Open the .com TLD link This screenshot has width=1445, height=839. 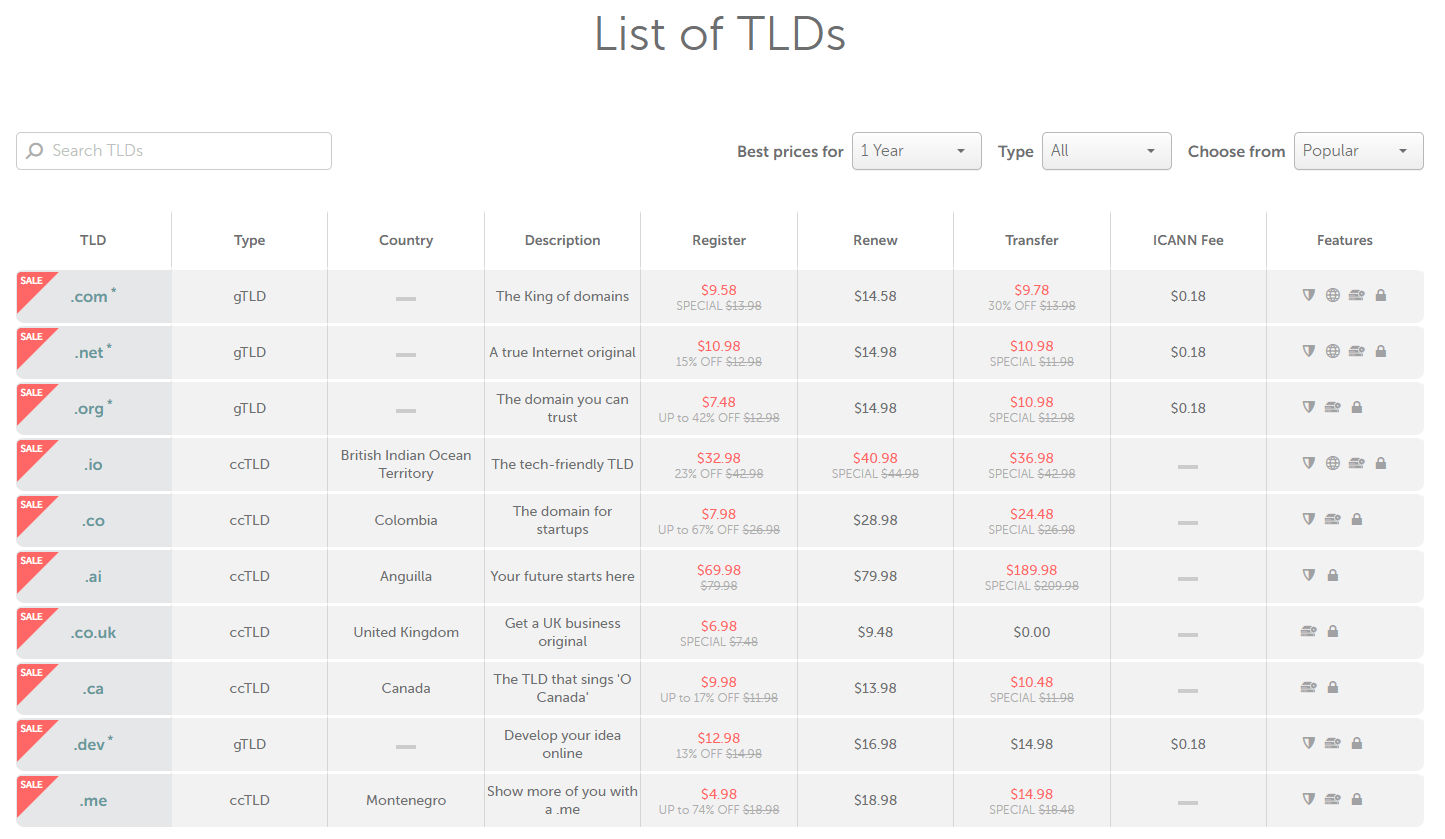pyautogui.click(x=89, y=297)
